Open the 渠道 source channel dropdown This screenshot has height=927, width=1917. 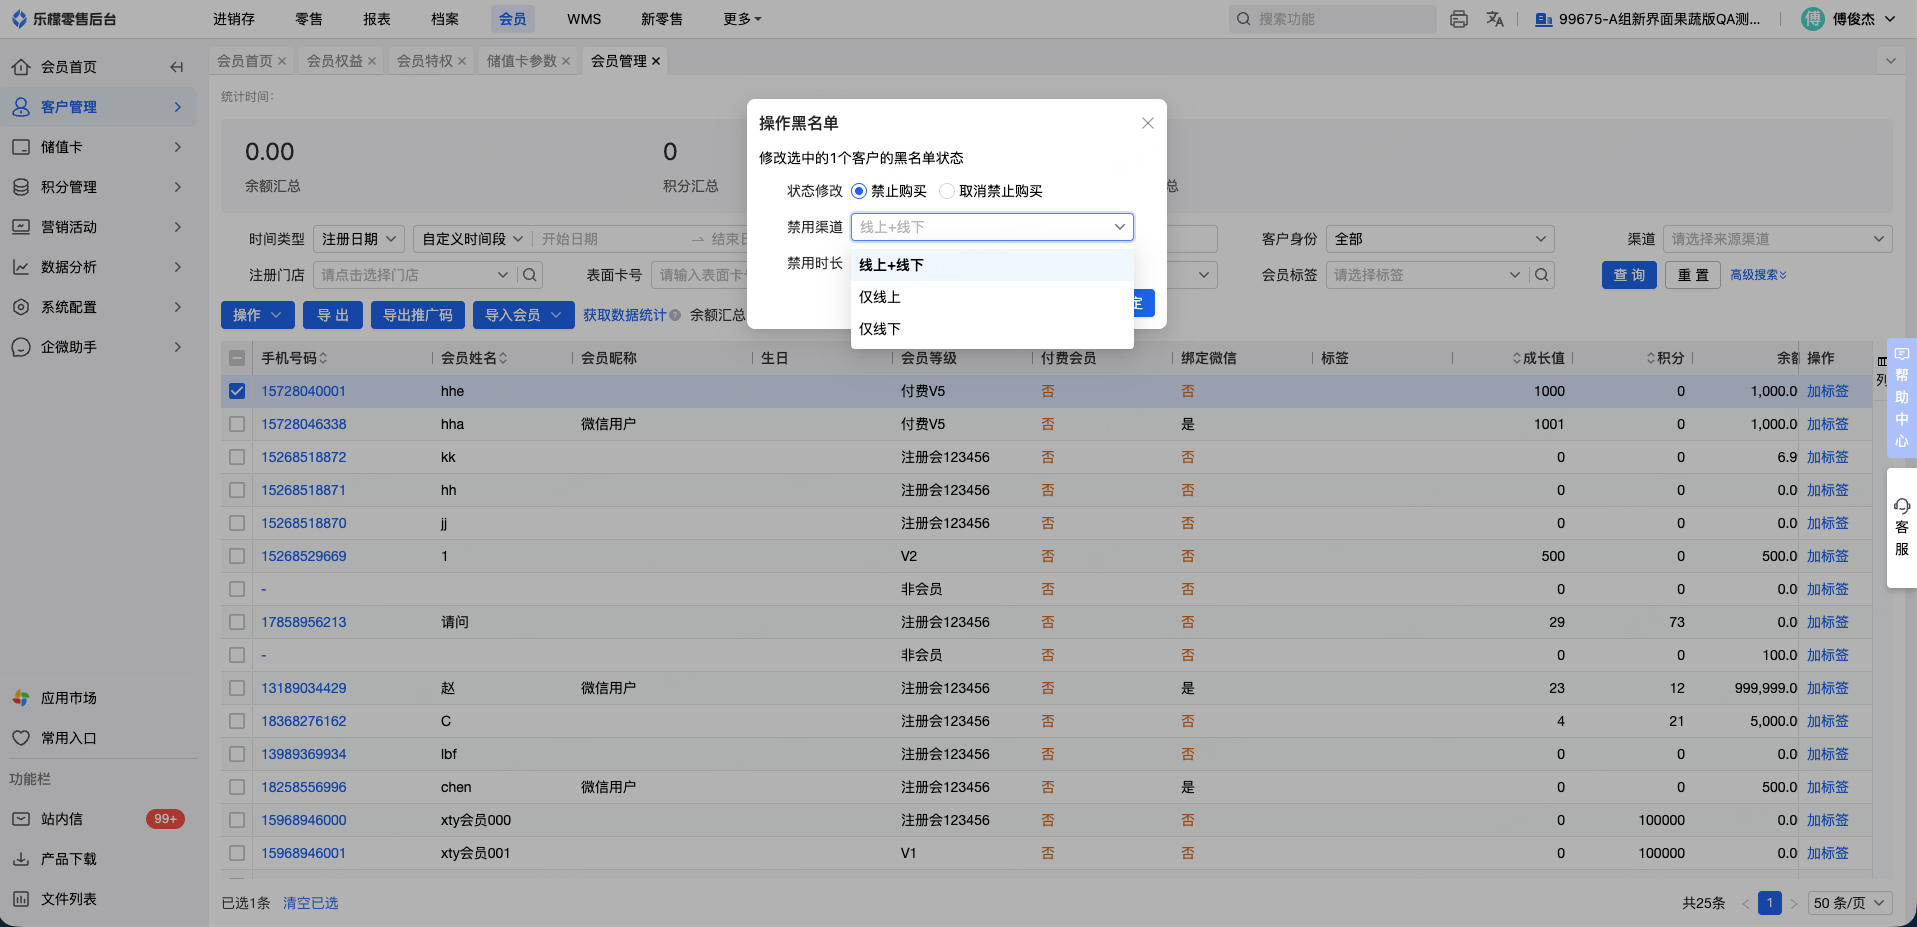[1777, 239]
